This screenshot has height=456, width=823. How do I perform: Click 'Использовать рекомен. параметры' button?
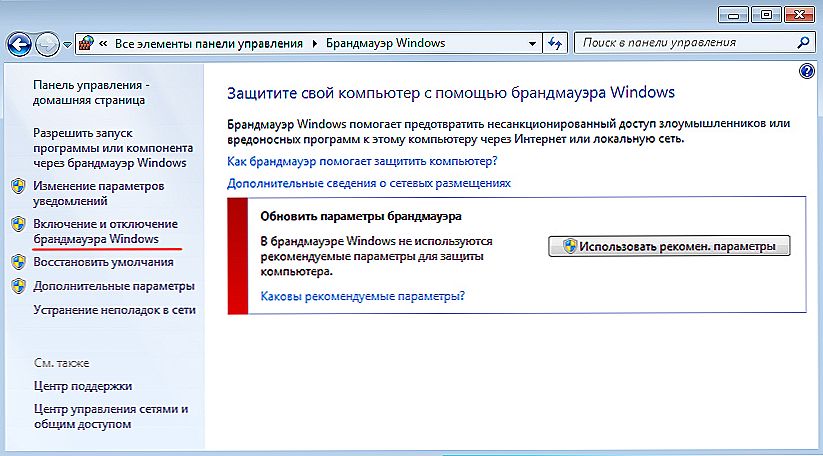click(x=669, y=246)
